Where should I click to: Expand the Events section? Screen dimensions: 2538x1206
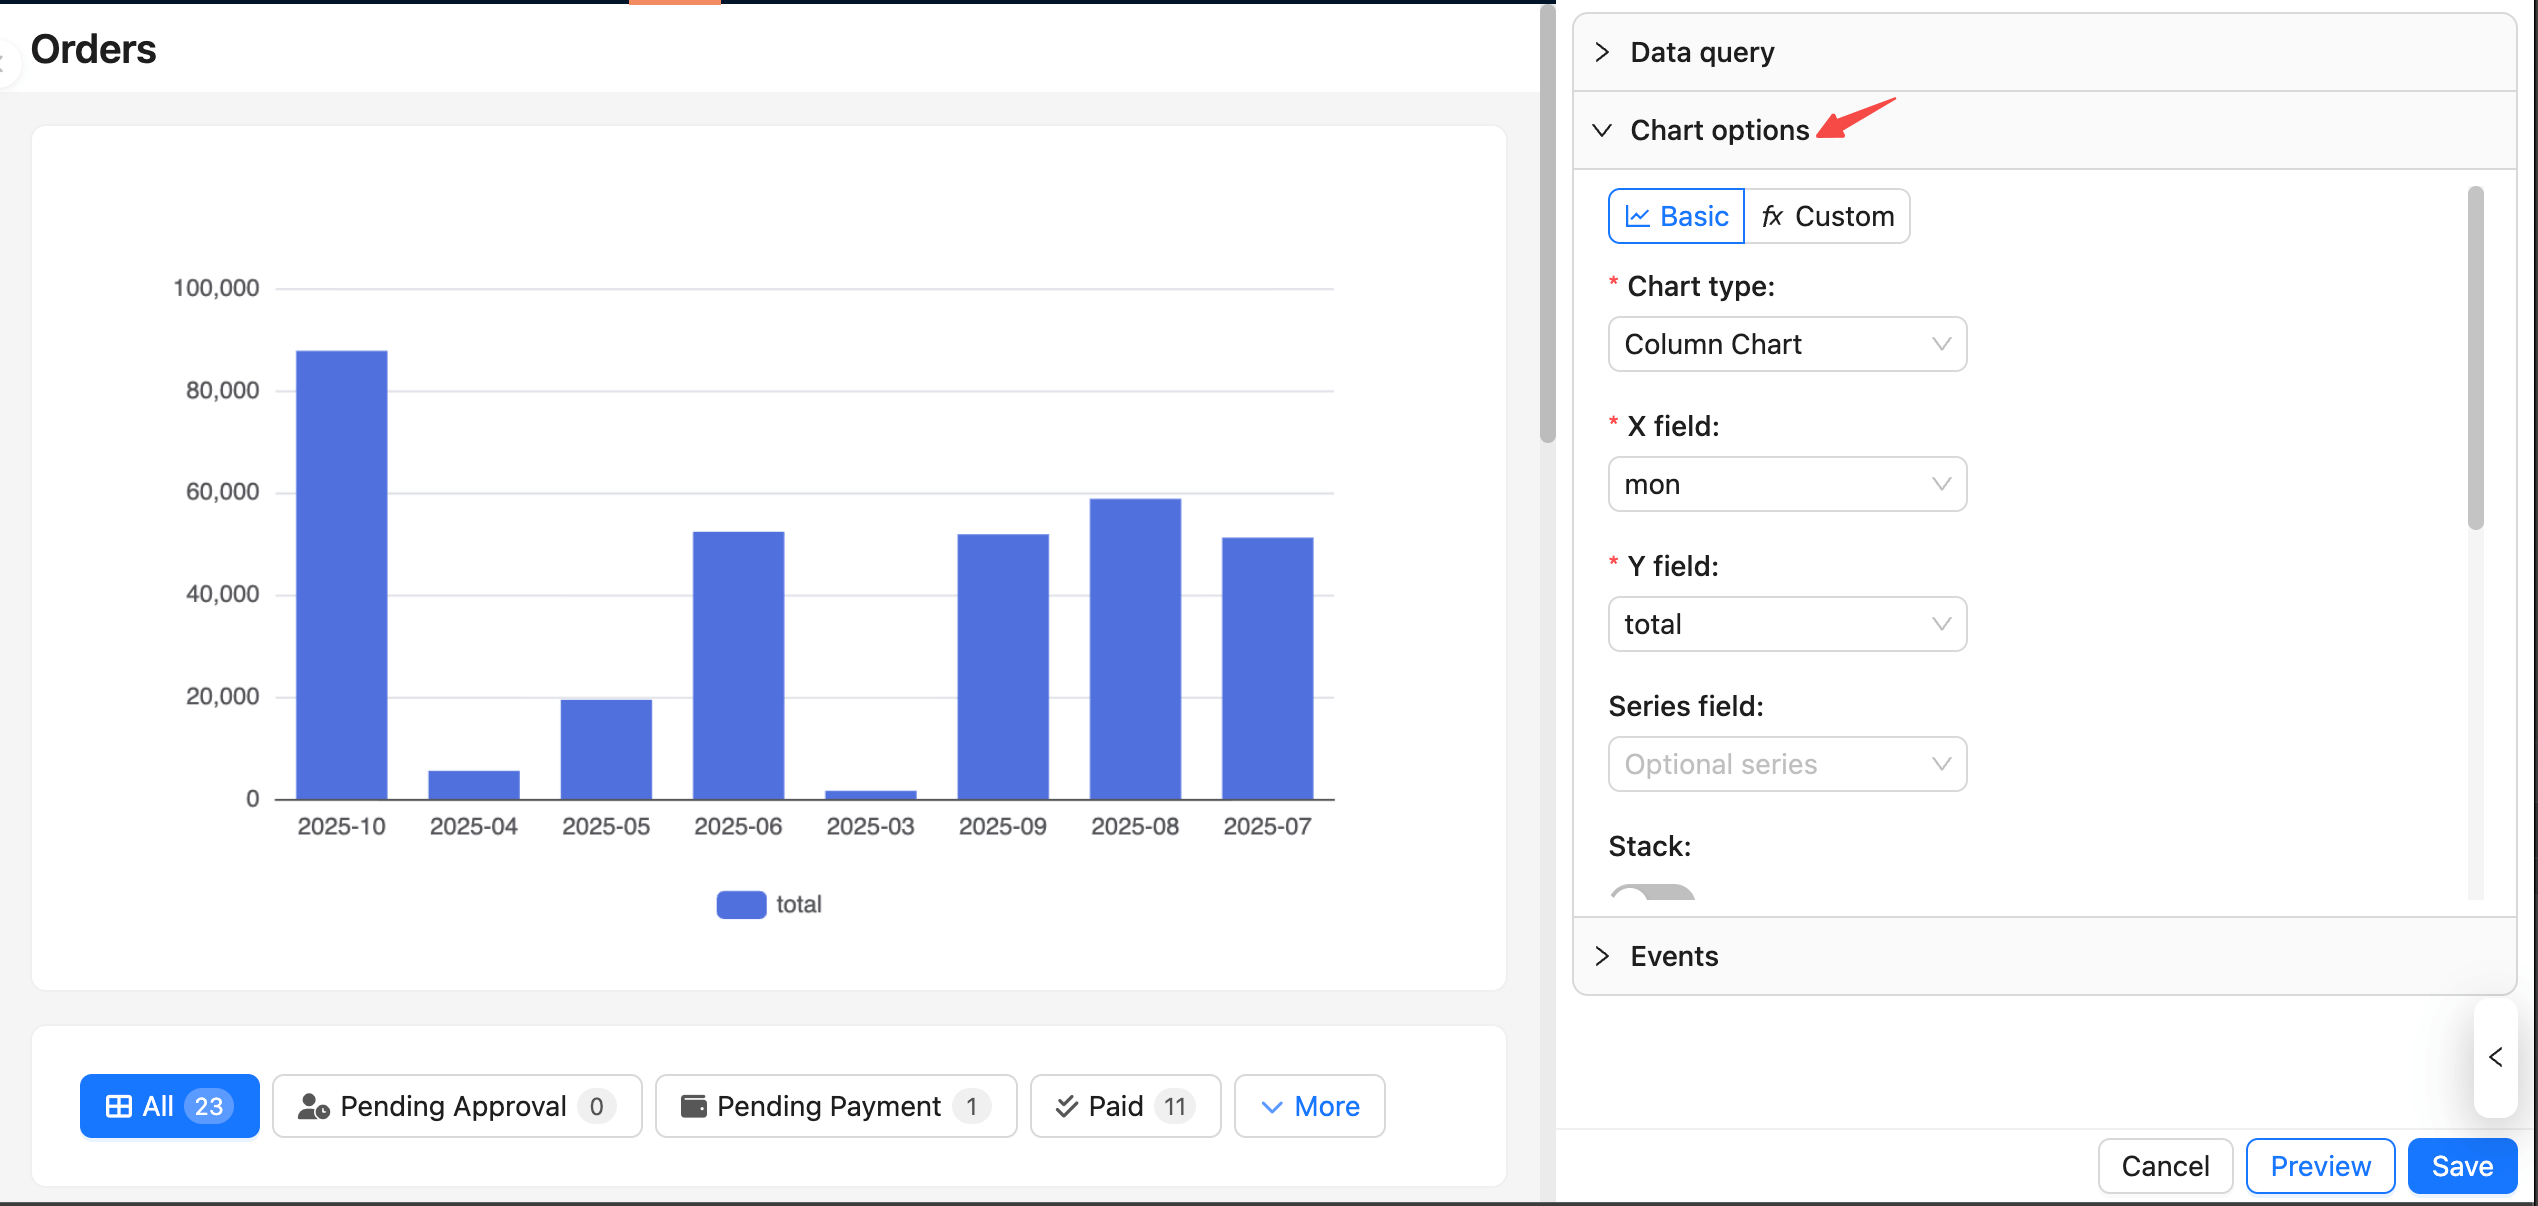tap(1673, 956)
